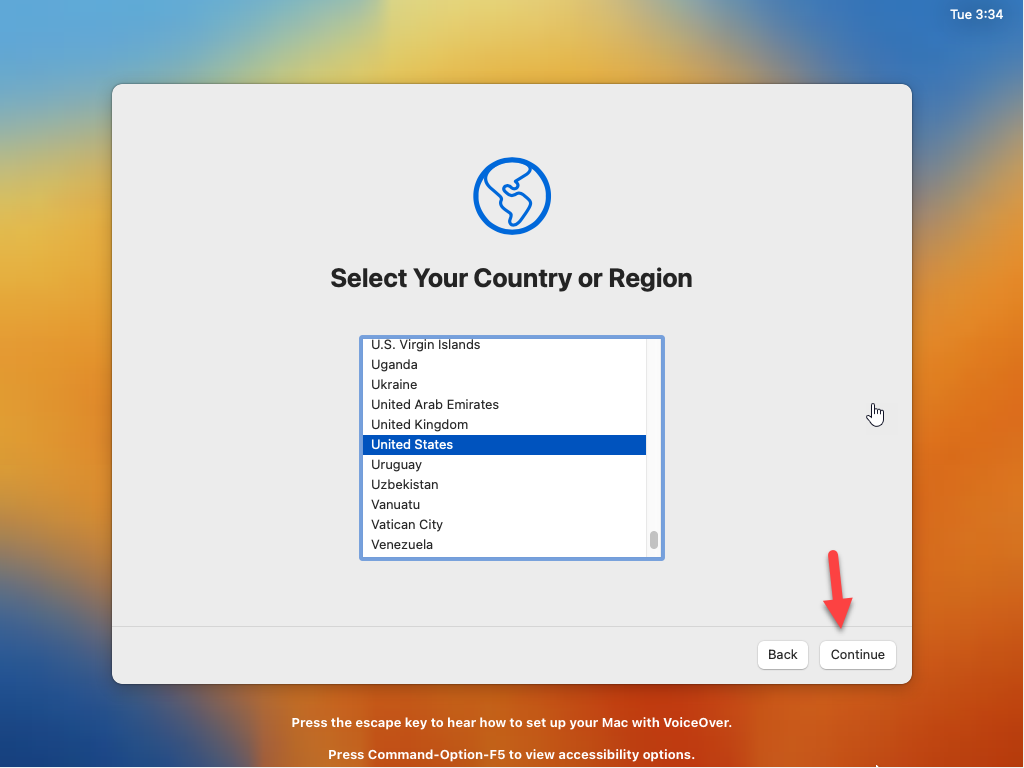Choose Vatican City from the list
Image resolution: width=1024 pixels, height=768 pixels.
pos(504,524)
